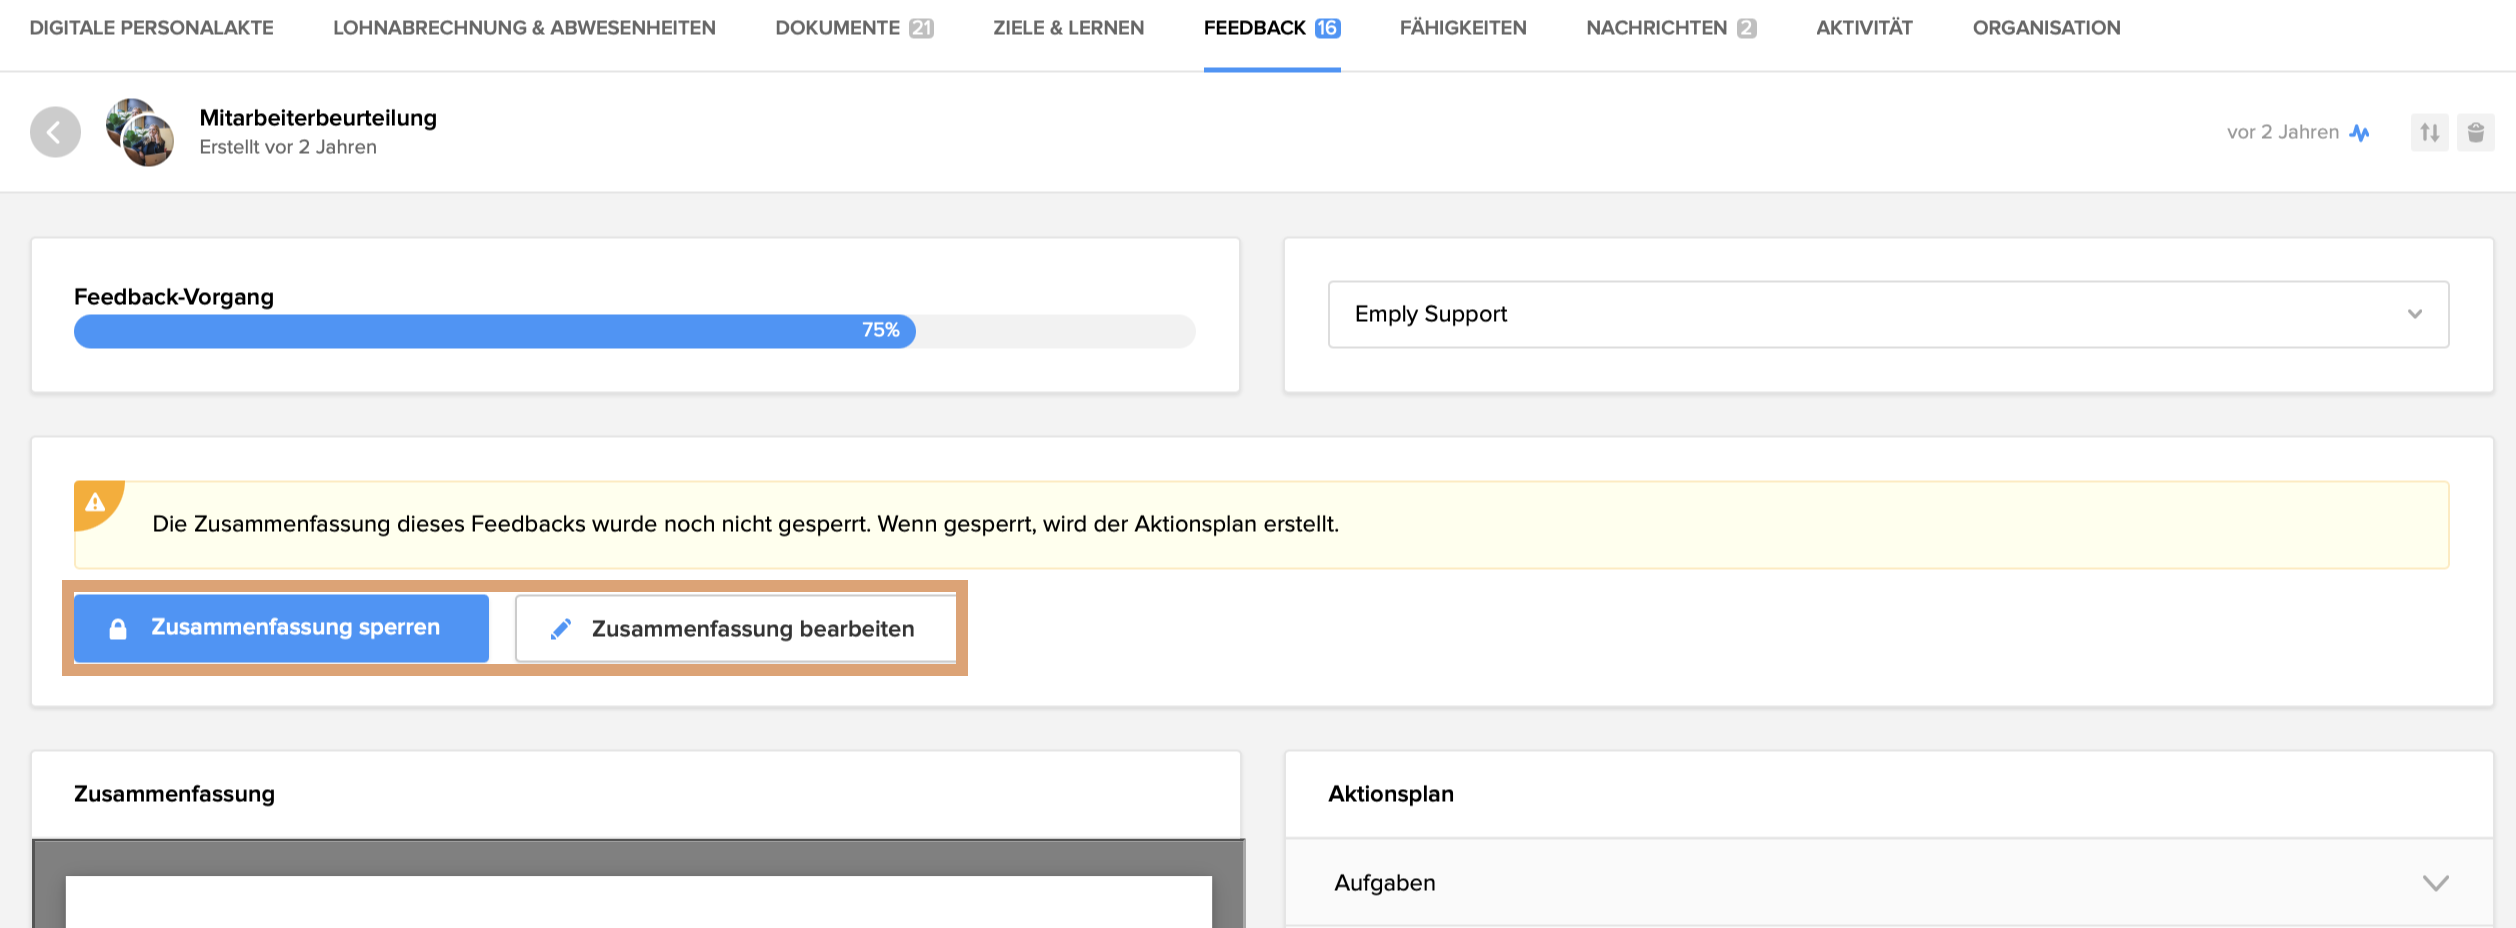
Task: Click the Dokumente count badge 21
Action: click(921, 28)
